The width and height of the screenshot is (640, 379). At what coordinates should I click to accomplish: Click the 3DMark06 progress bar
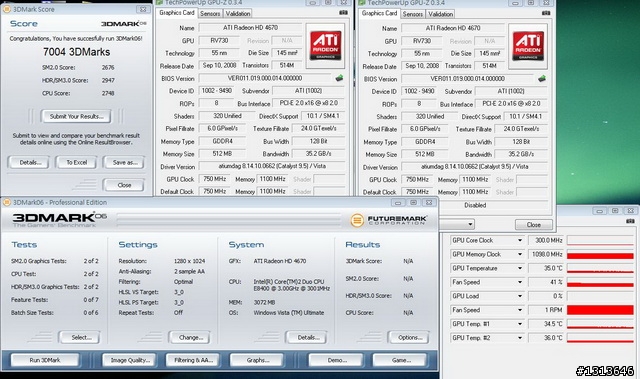229,220
